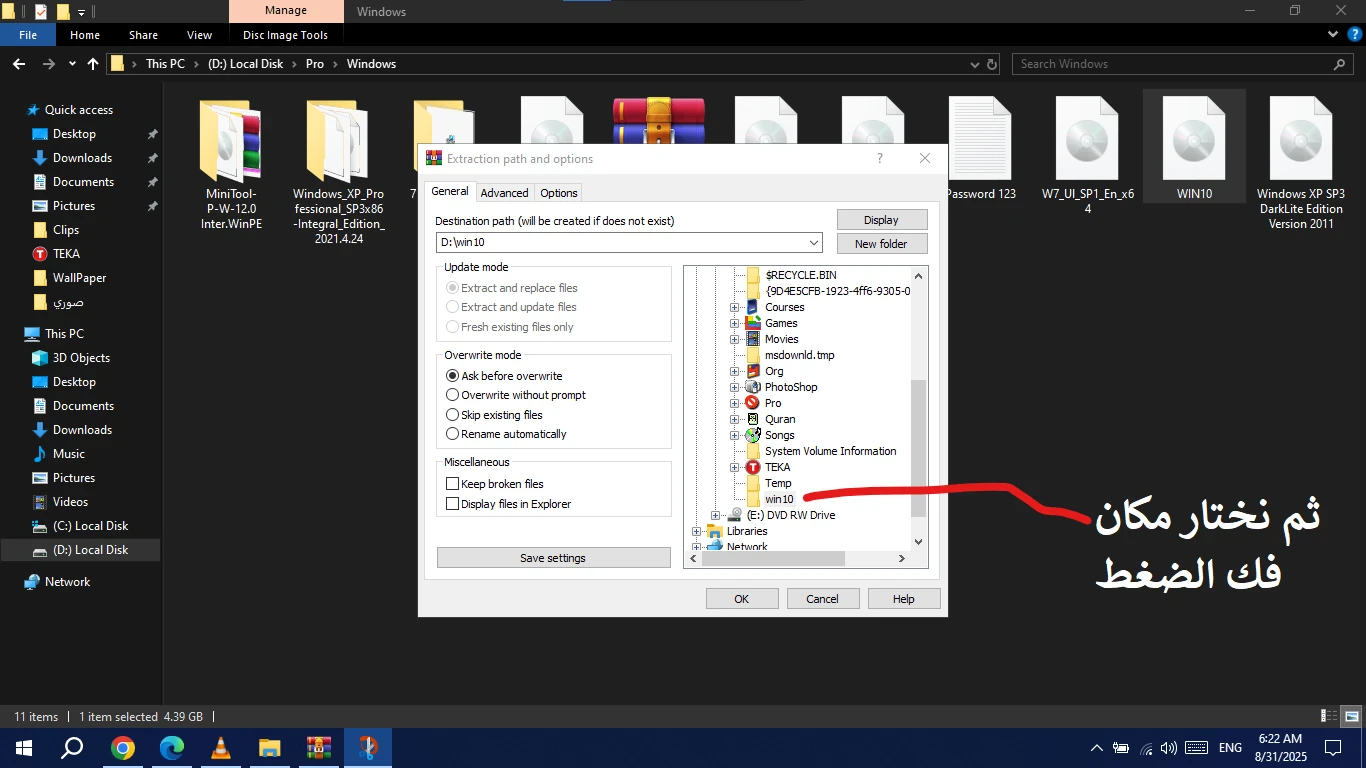Open the Home ribbon tab
The height and width of the screenshot is (768, 1366).
click(85, 35)
